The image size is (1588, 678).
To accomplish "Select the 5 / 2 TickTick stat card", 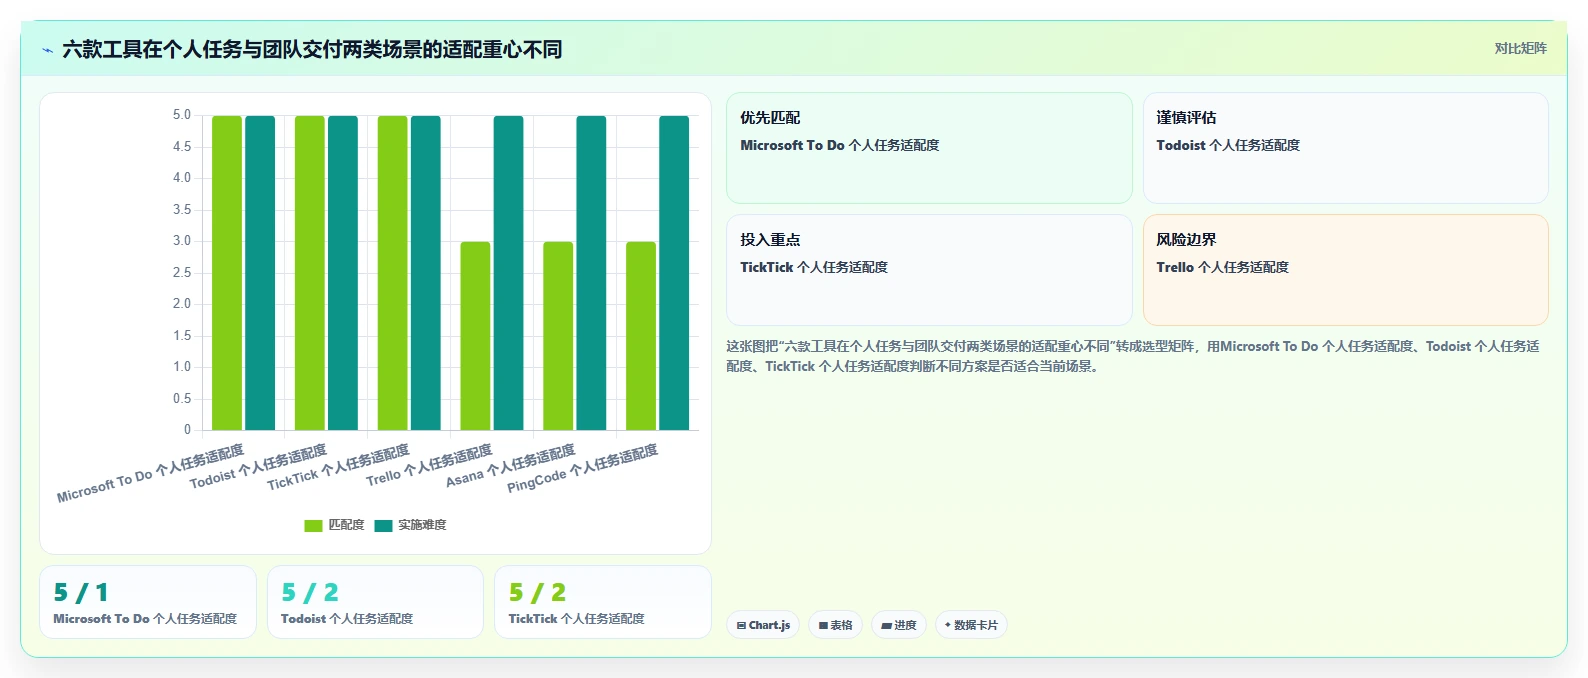I will point(603,602).
